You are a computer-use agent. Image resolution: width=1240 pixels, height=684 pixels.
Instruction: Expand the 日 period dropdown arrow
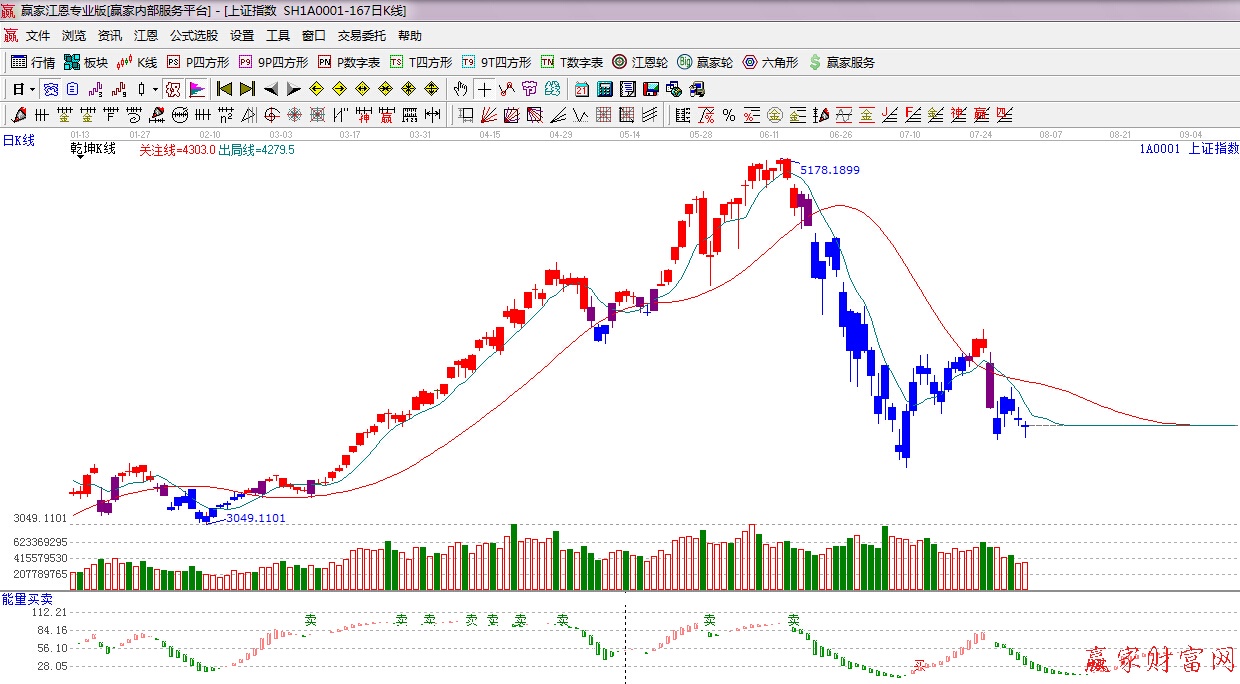coord(32,89)
